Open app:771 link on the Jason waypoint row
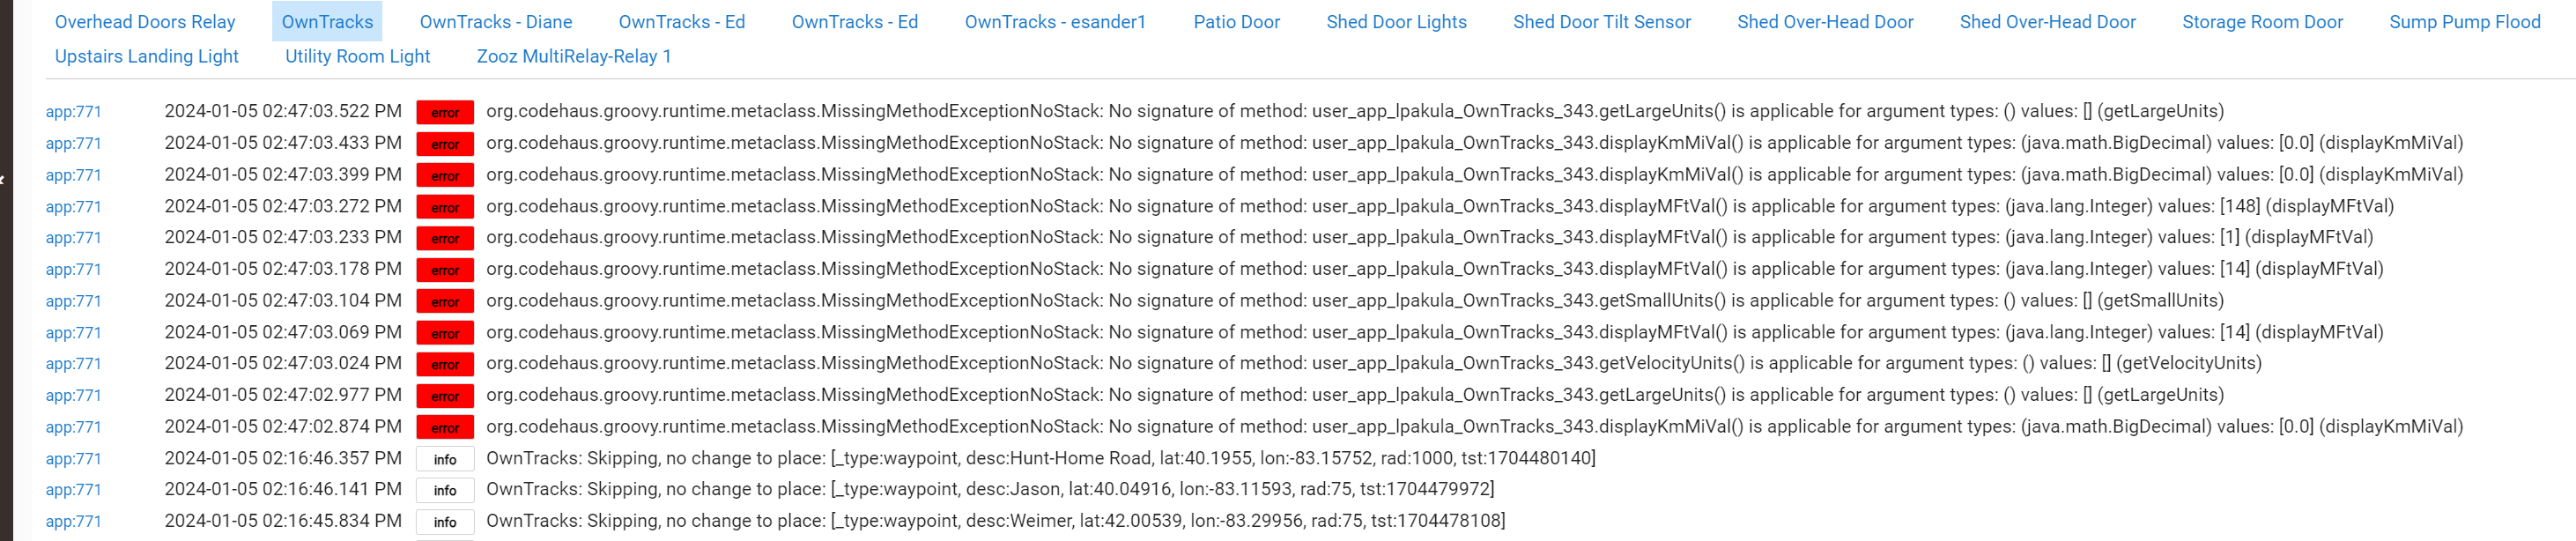The width and height of the screenshot is (2576, 541). pos(73,490)
